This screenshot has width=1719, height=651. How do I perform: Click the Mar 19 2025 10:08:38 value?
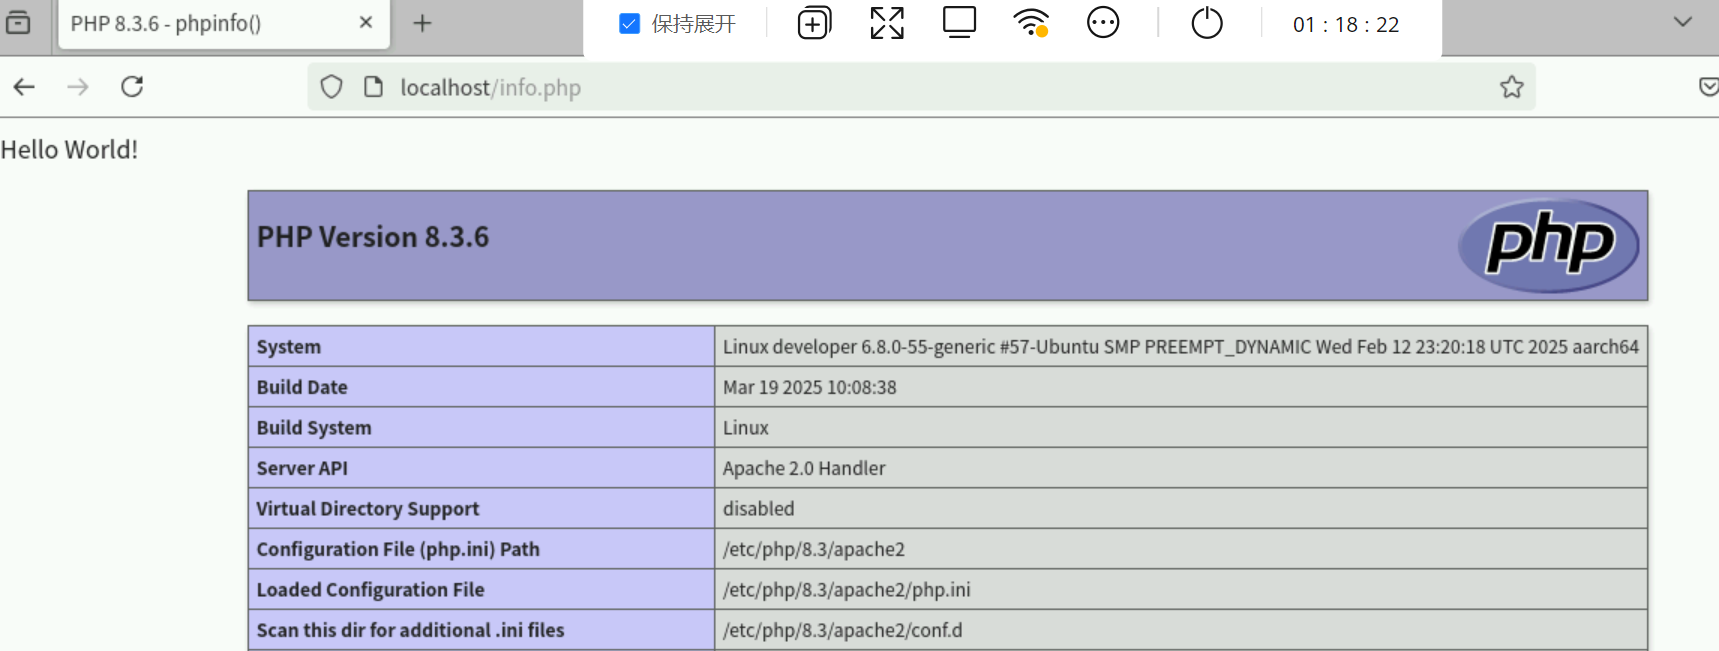point(810,387)
